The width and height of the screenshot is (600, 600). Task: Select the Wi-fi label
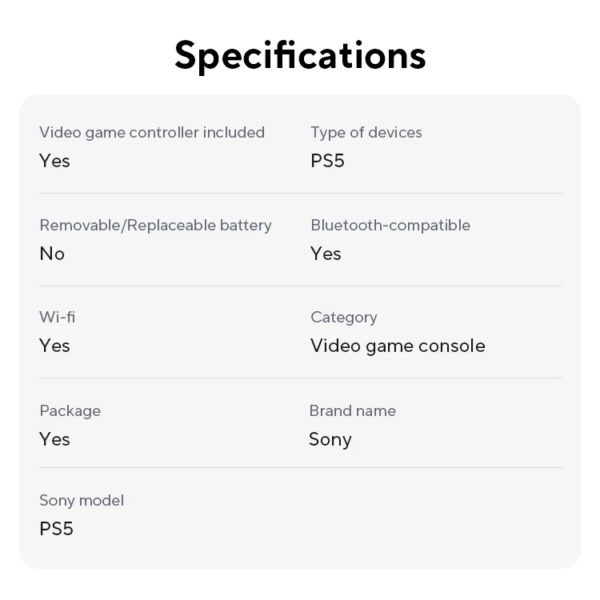tap(57, 317)
